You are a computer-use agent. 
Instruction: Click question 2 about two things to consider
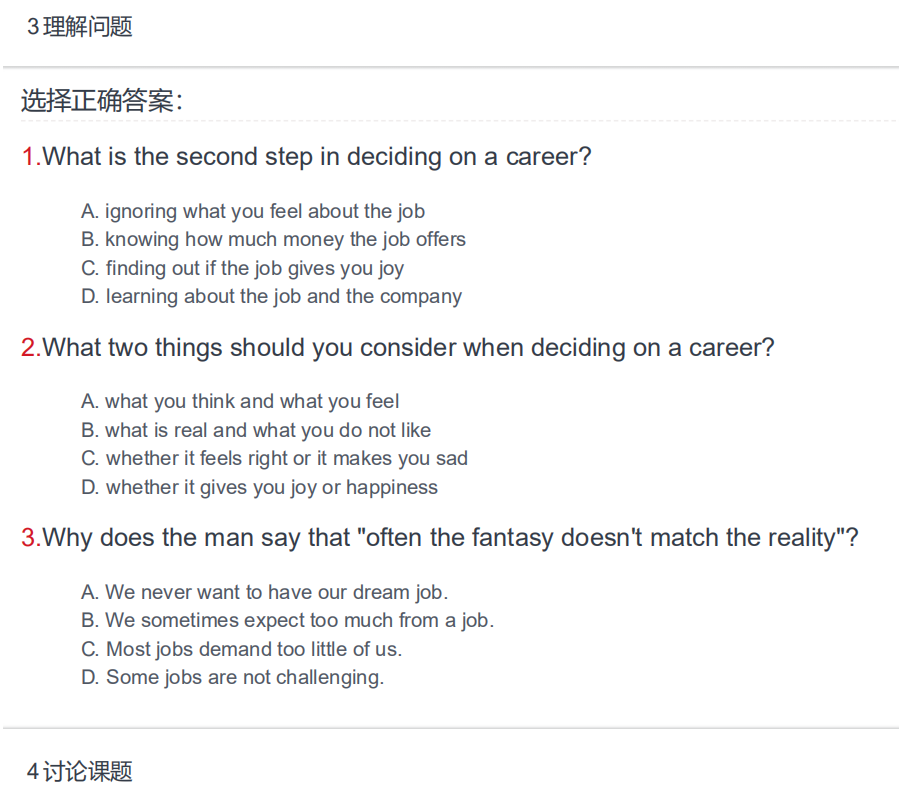(398, 348)
